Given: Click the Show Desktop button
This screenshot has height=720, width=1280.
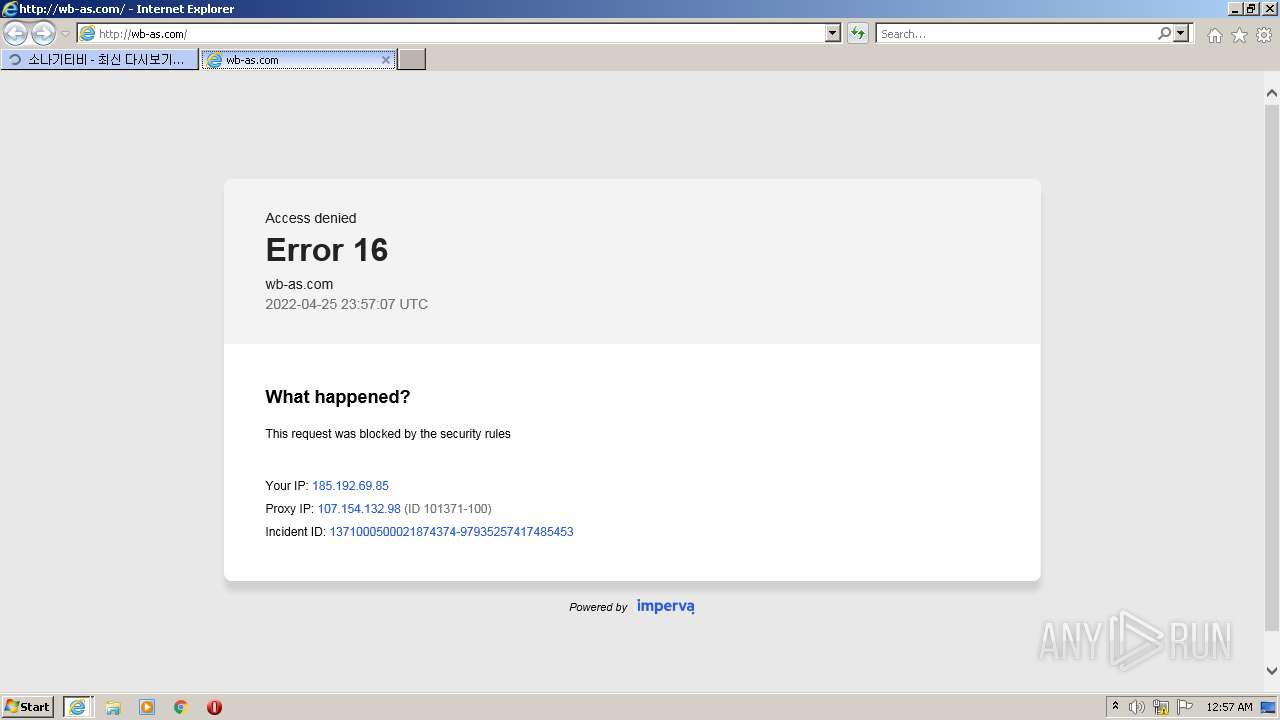Looking at the screenshot, I should click(x=1269, y=707).
